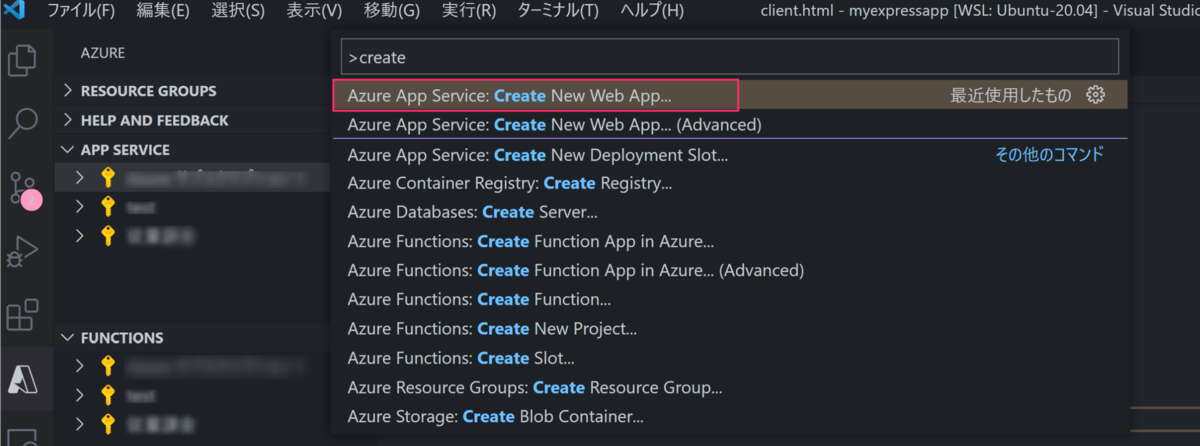The width and height of the screenshot is (1200, 446).
Task: Click key icon beside 'test' under Functions
Action: click(109, 395)
